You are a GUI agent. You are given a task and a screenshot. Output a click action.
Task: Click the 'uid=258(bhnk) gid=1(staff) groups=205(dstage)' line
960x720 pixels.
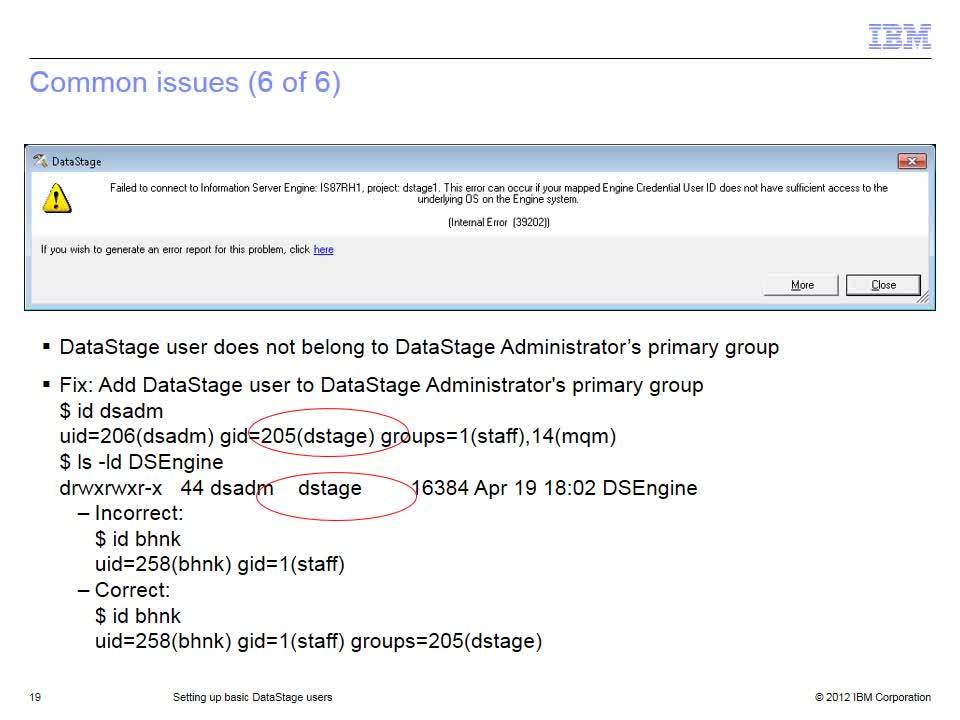318,641
